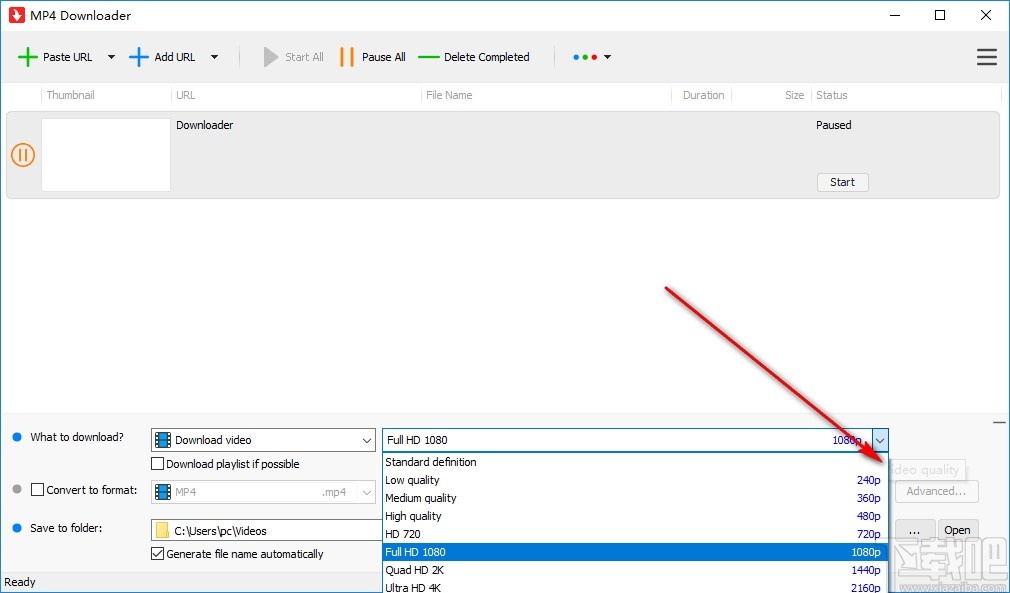Click the MP4 Downloader app logo icon
This screenshot has height=593, width=1010.
tap(16, 15)
